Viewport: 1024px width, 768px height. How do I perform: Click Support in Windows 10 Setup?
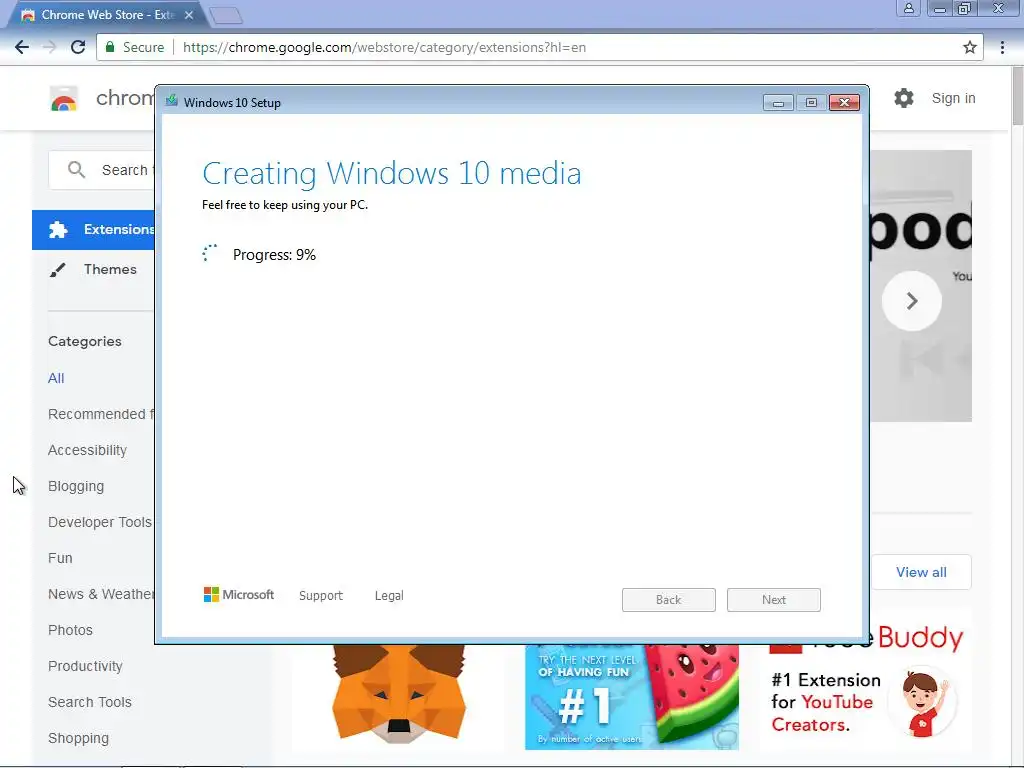[321, 596]
